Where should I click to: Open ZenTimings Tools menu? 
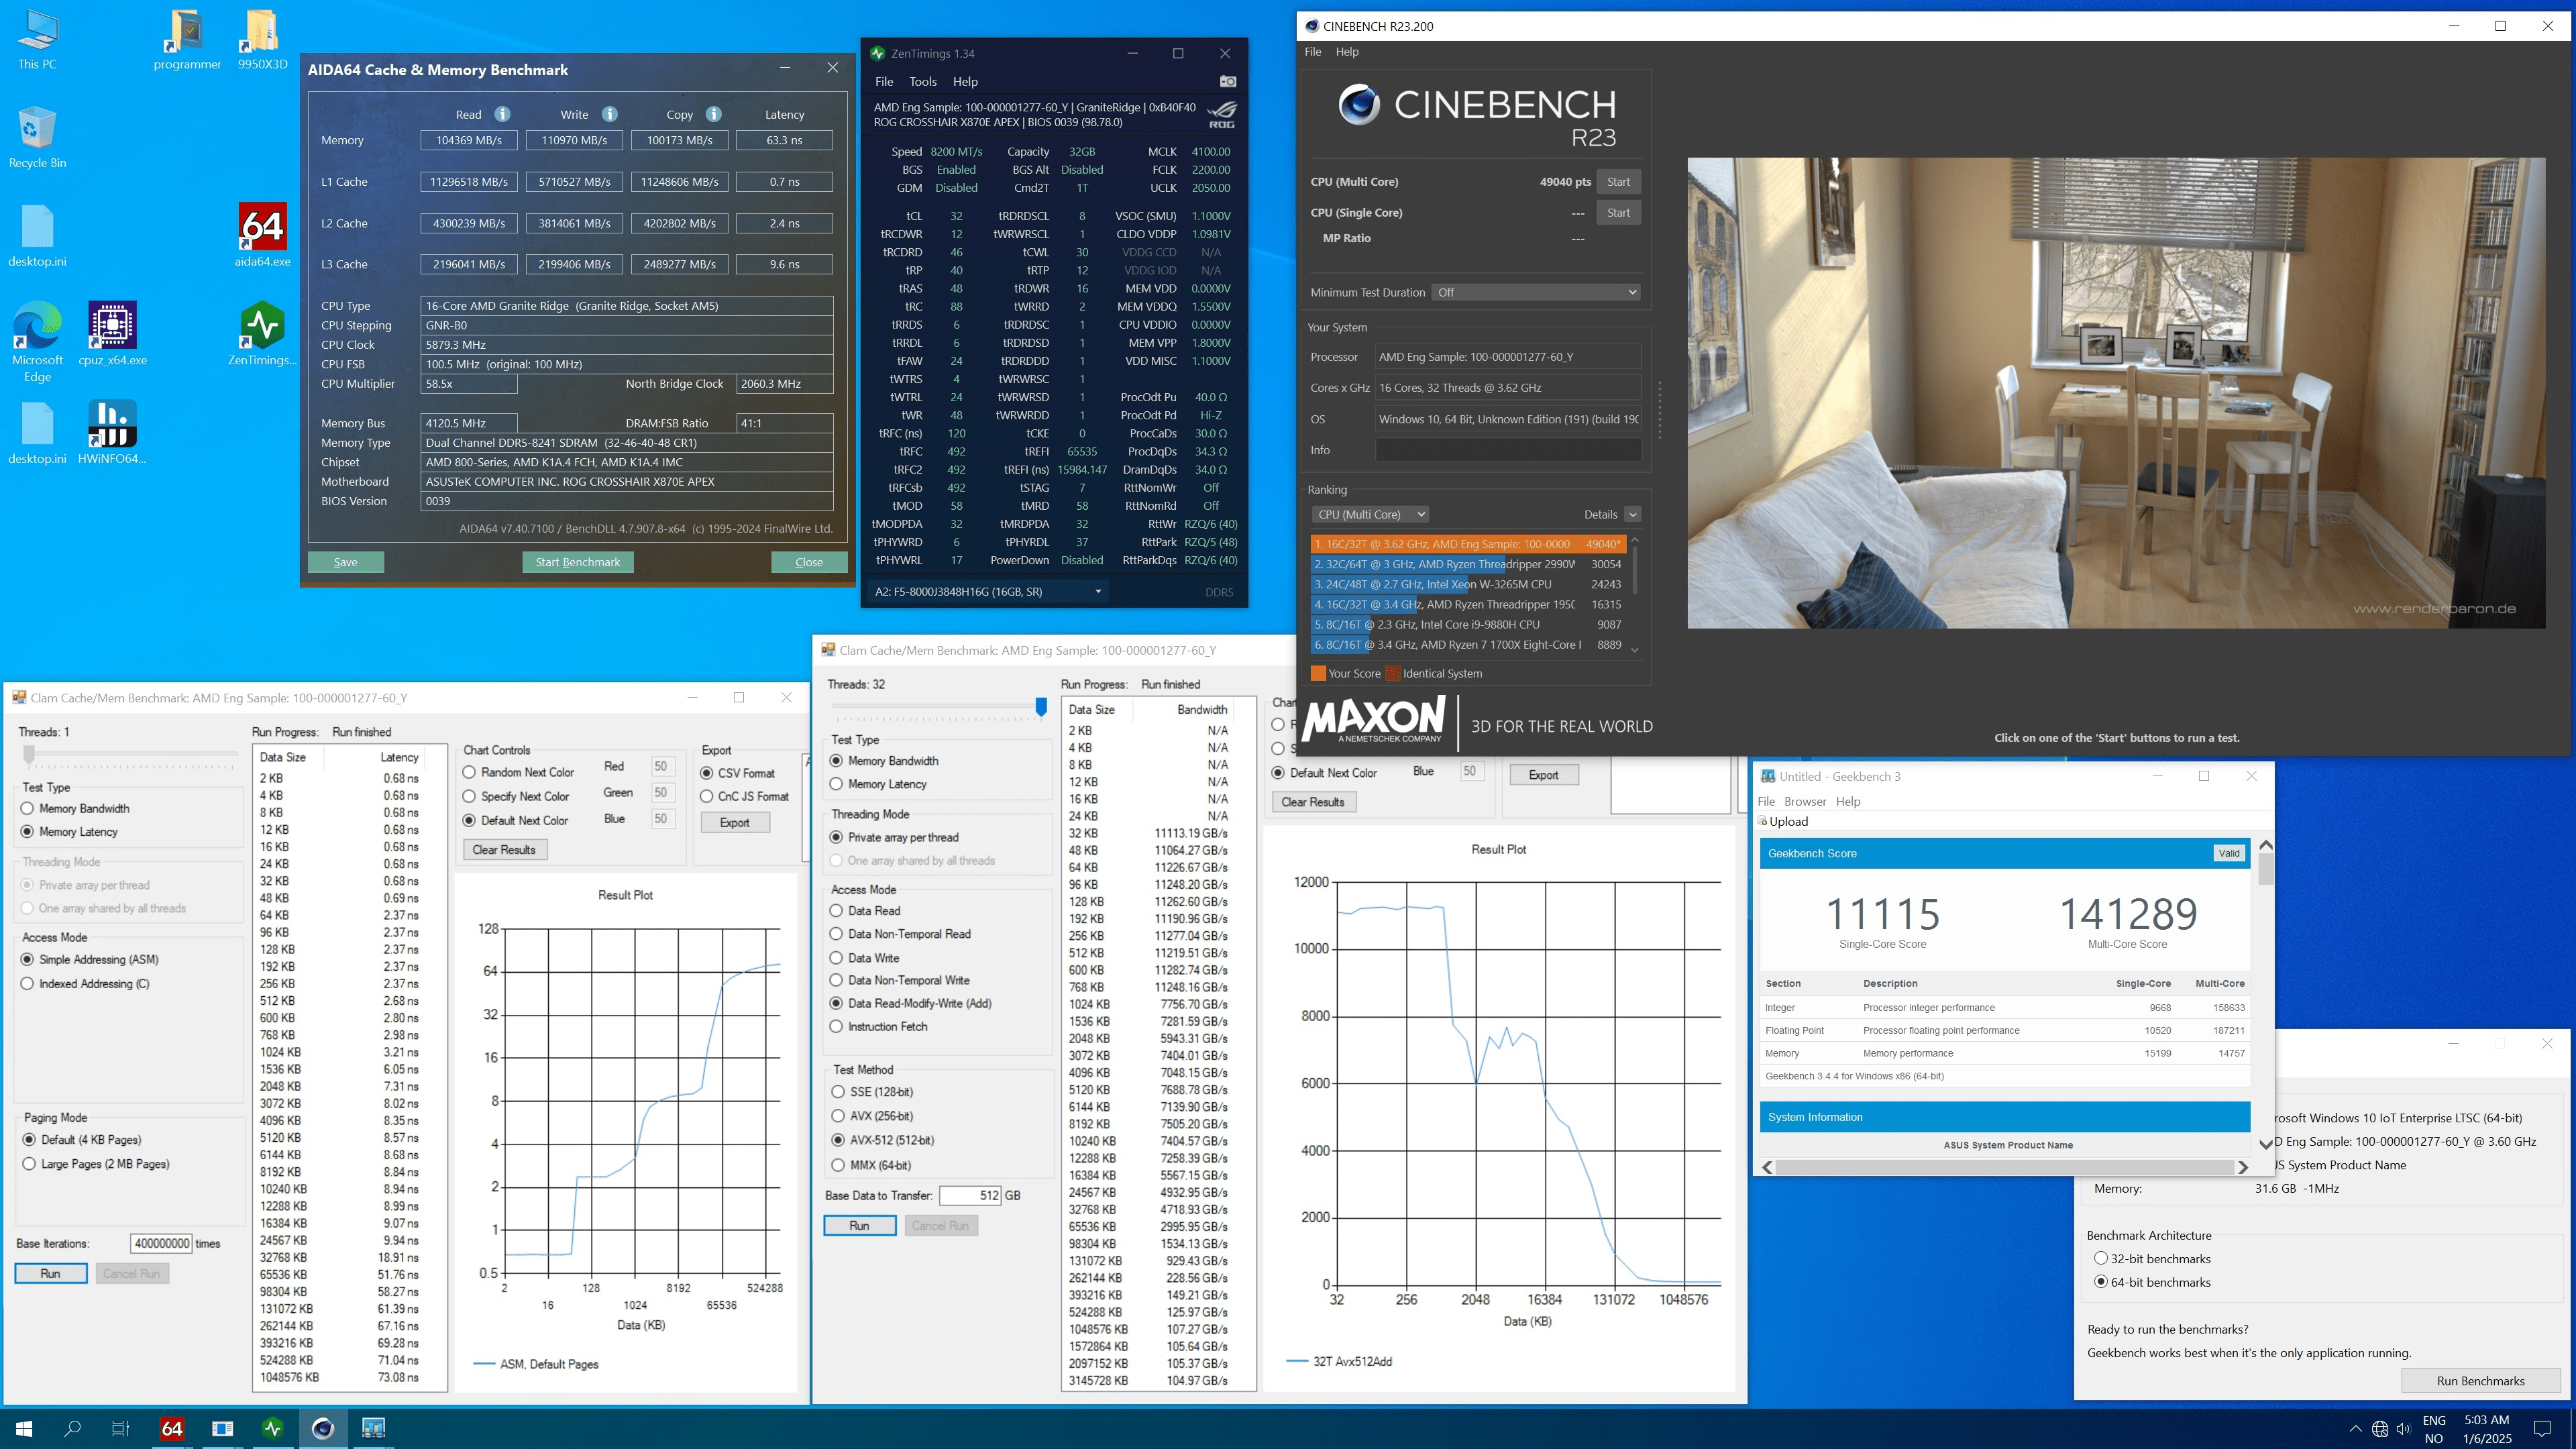tap(923, 81)
